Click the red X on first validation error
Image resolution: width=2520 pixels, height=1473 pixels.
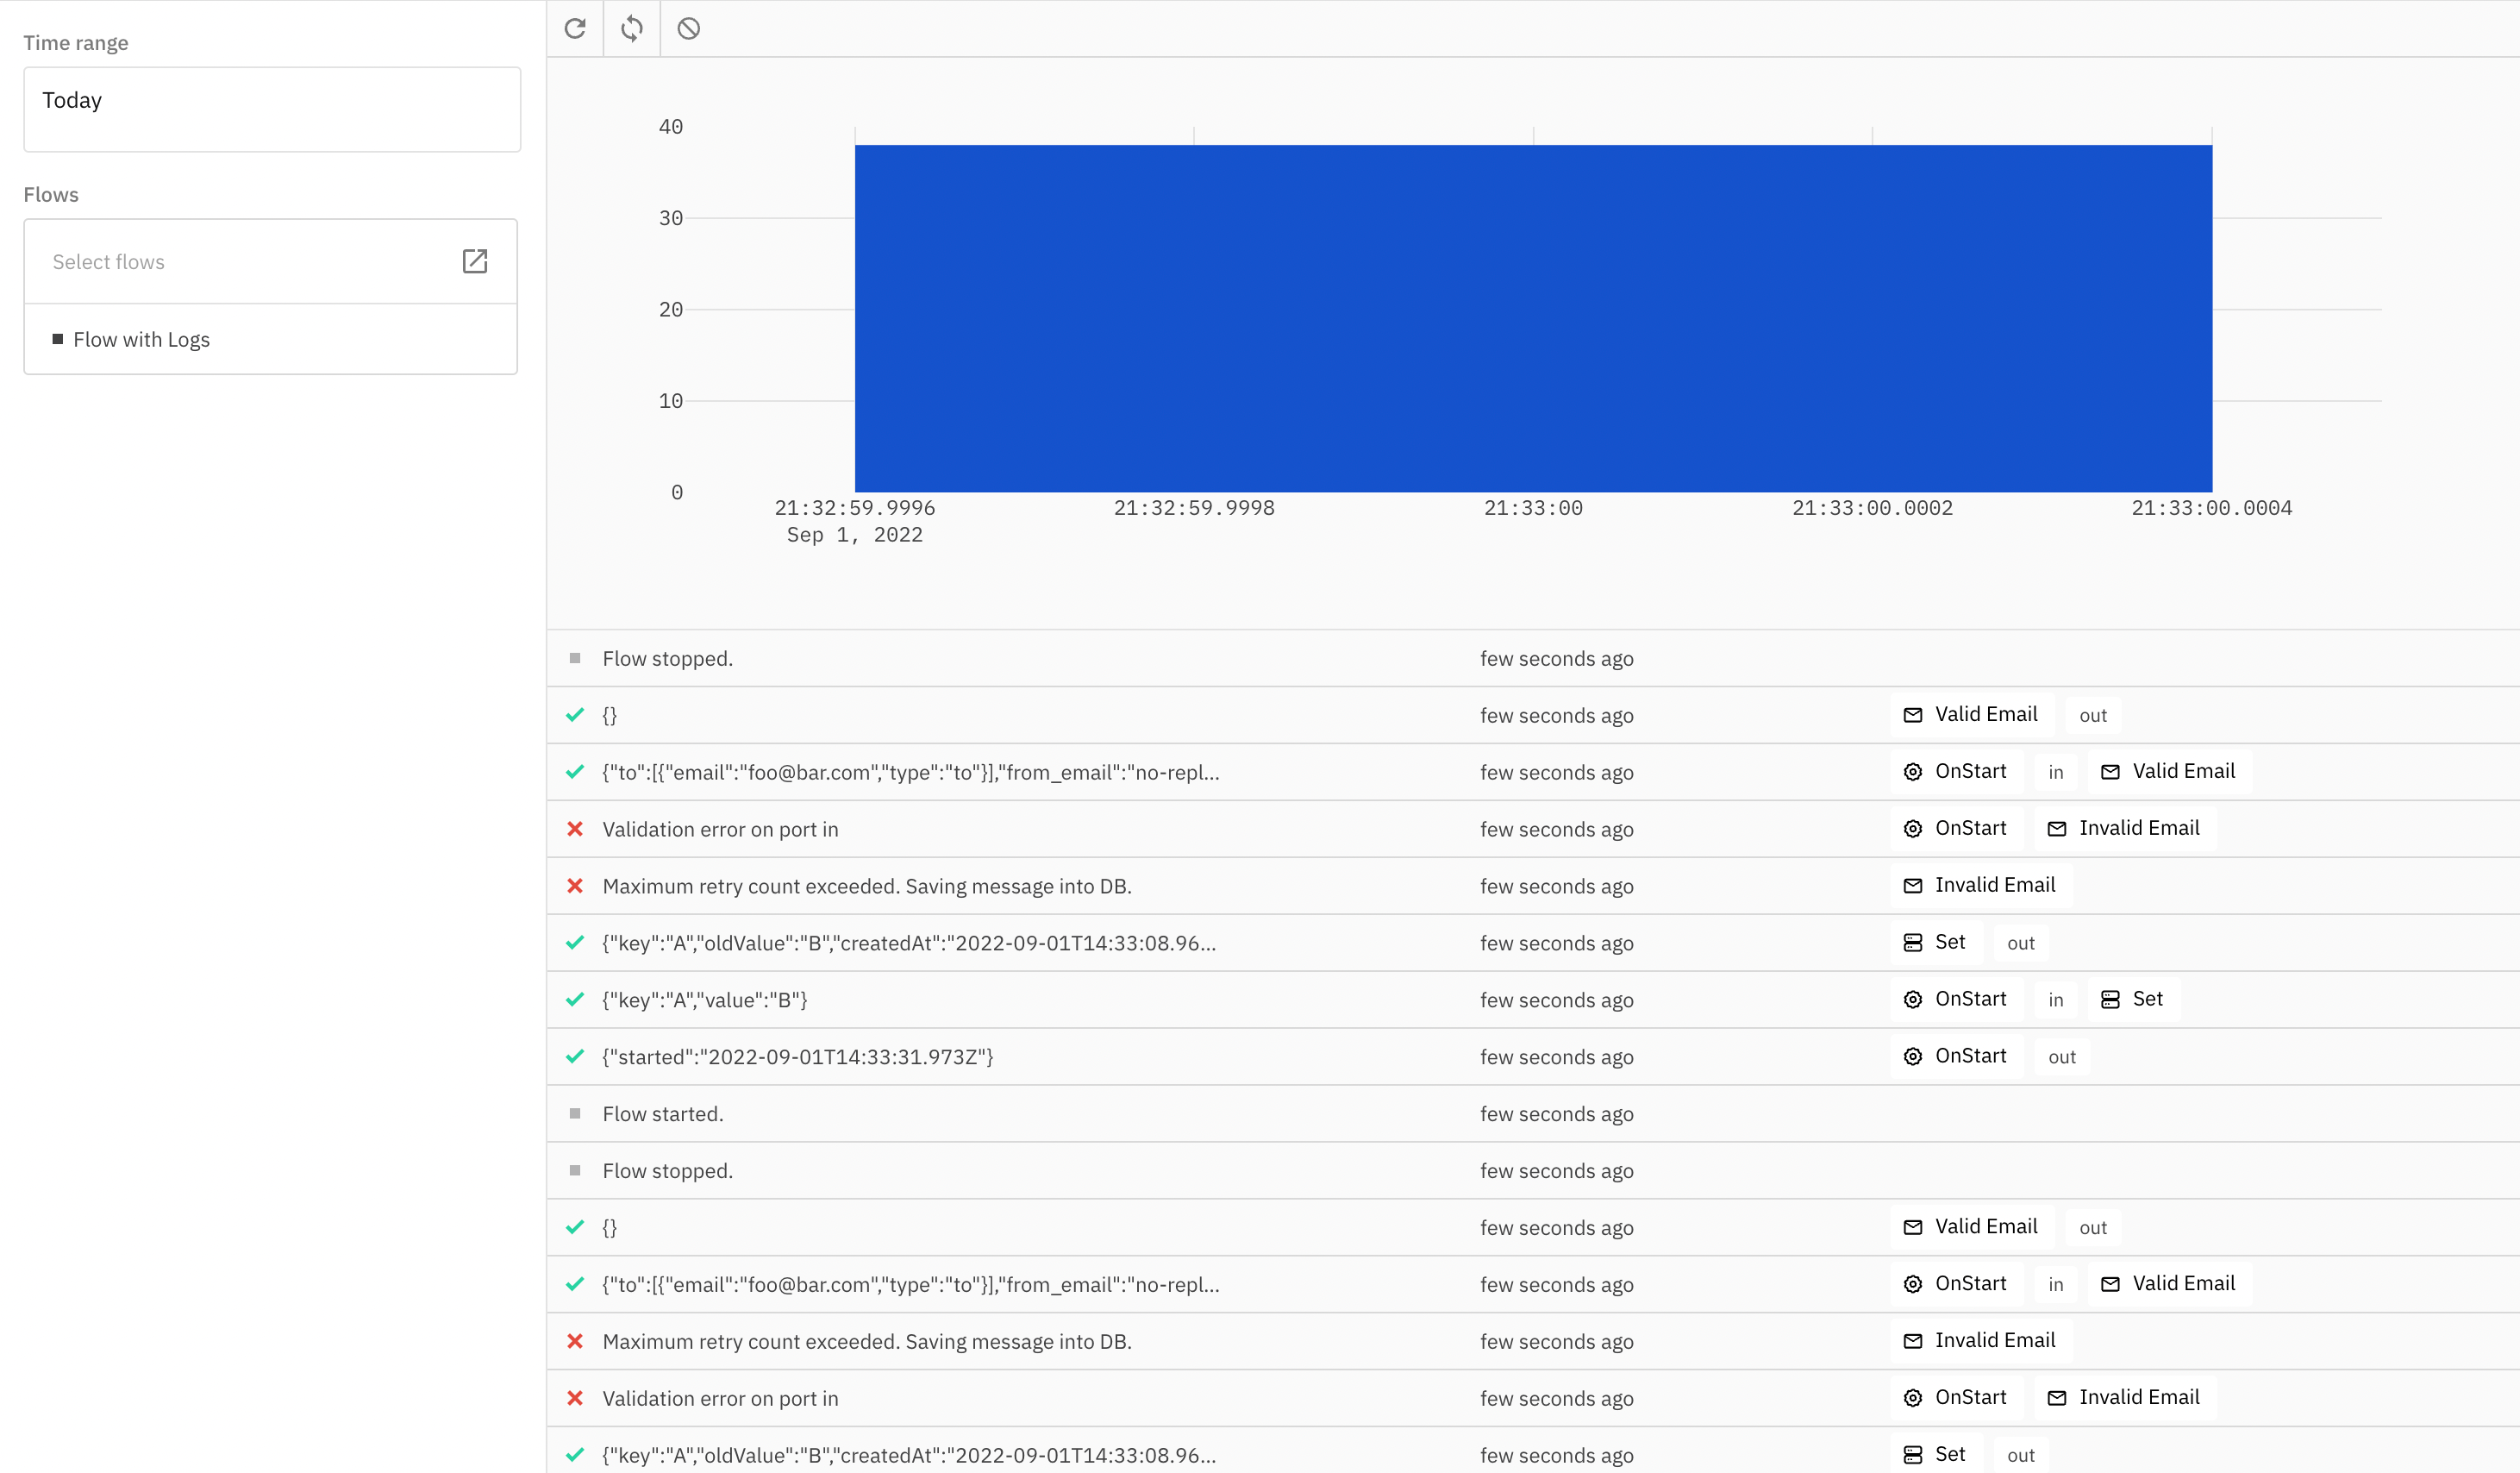pyautogui.click(x=575, y=829)
